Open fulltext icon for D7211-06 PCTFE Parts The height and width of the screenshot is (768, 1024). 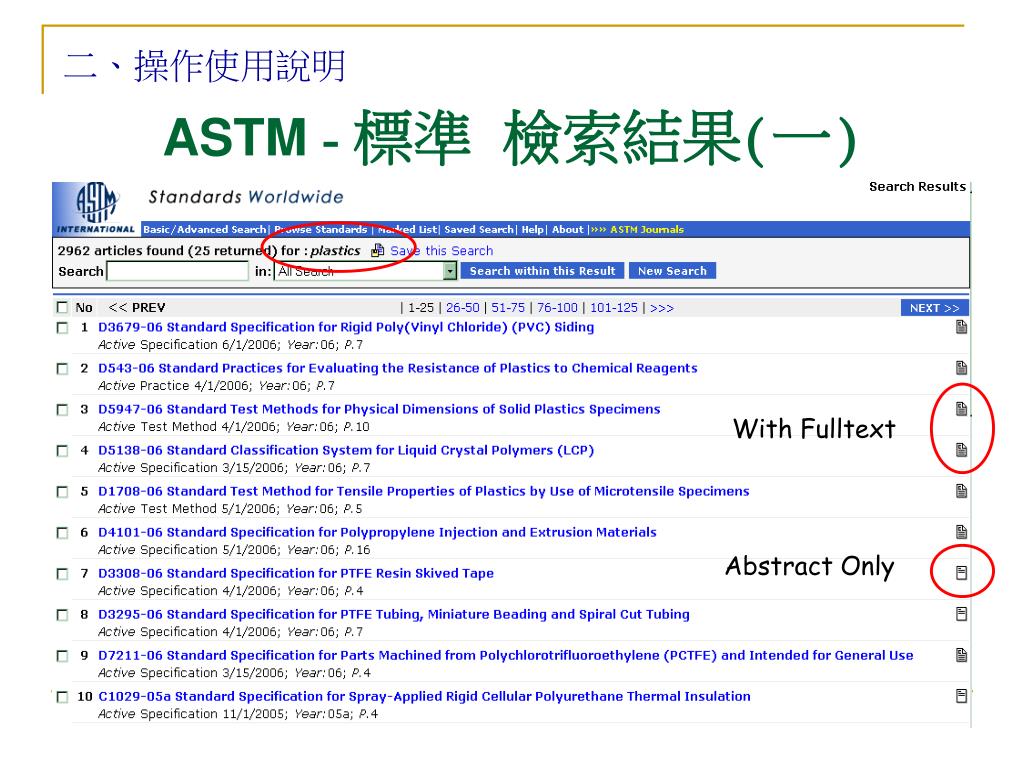click(x=961, y=655)
